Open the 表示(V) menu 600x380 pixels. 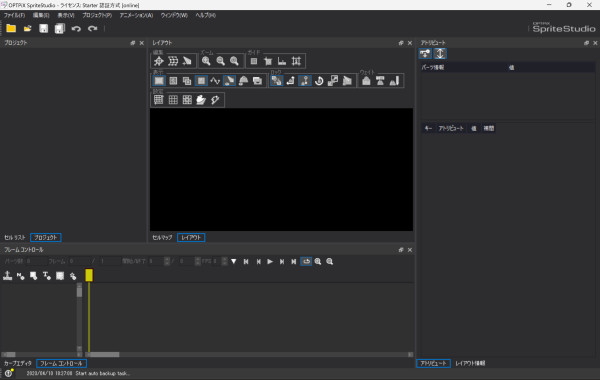point(66,15)
